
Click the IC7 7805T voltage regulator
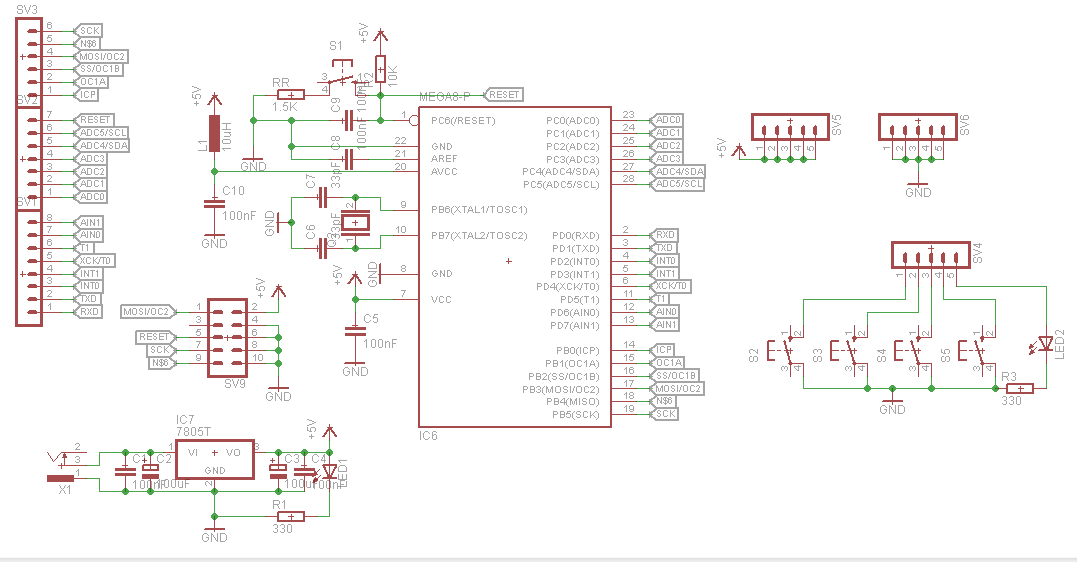point(215,459)
